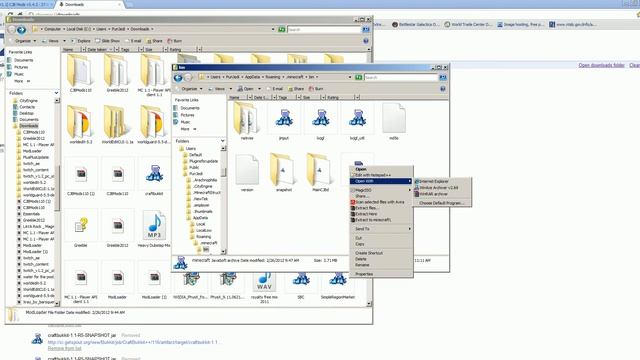
Task: Select AppData in bin window folder tree
Action: click(200, 218)
